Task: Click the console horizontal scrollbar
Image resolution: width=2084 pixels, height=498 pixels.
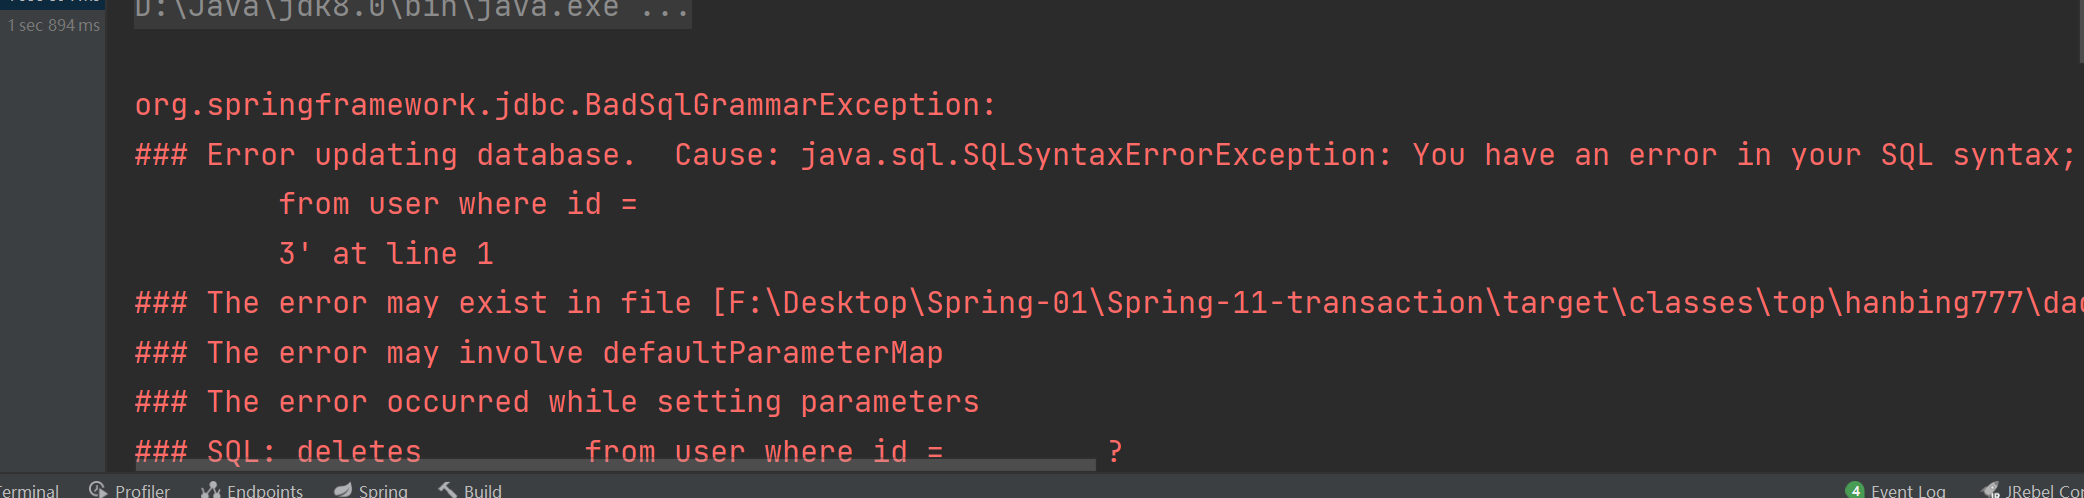Action: tap(615, 465)
